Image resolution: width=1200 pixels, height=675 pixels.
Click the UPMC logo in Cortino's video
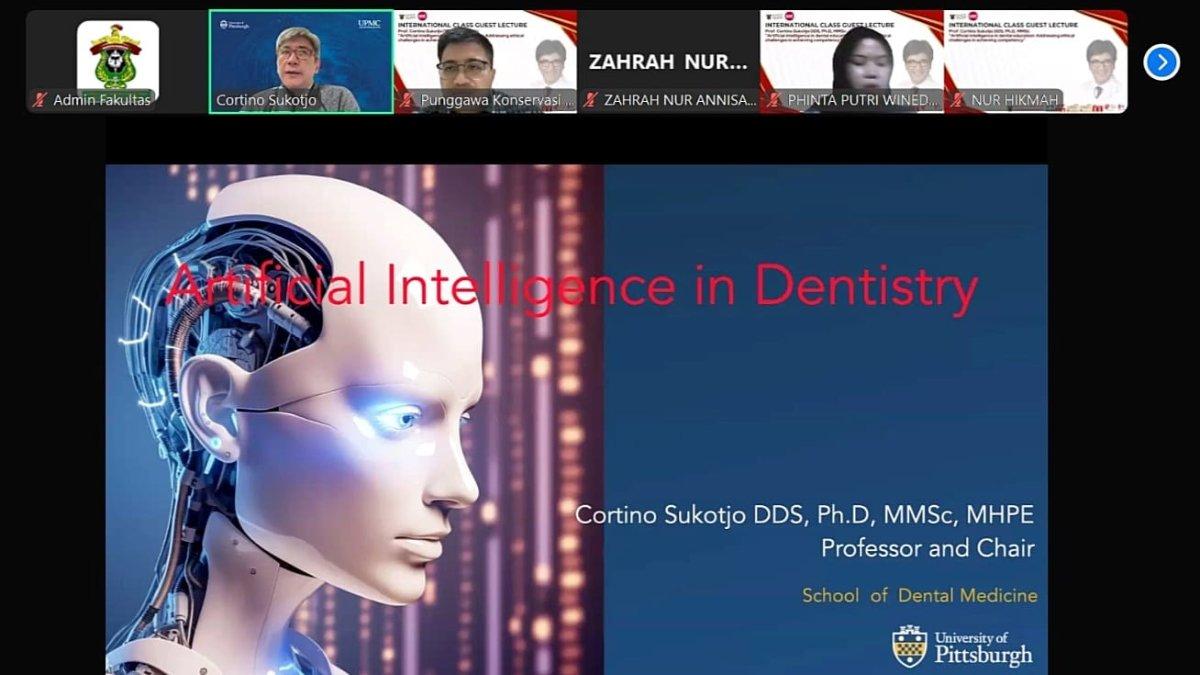click(369, 23)
